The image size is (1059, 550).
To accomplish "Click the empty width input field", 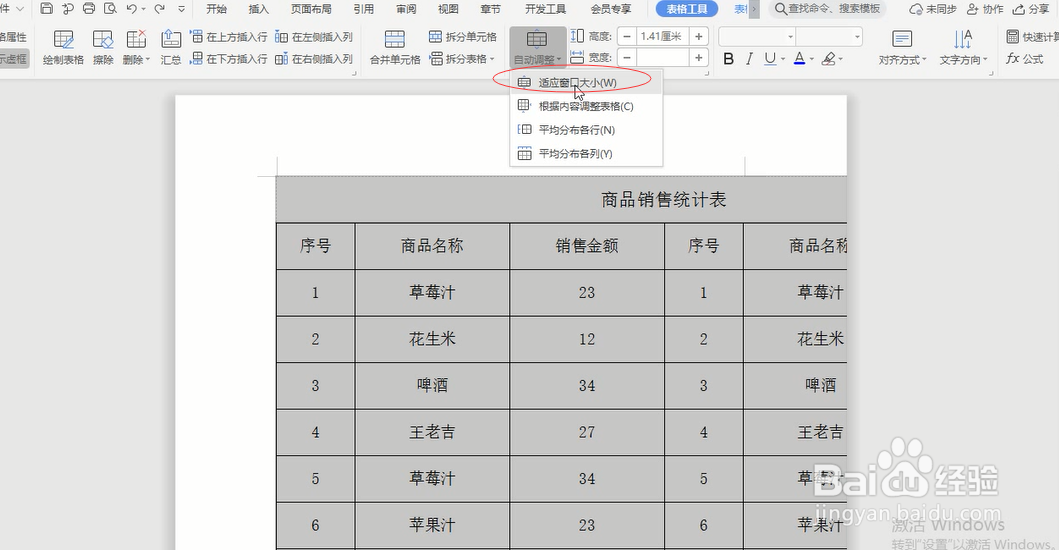I will tap(663, 58).
